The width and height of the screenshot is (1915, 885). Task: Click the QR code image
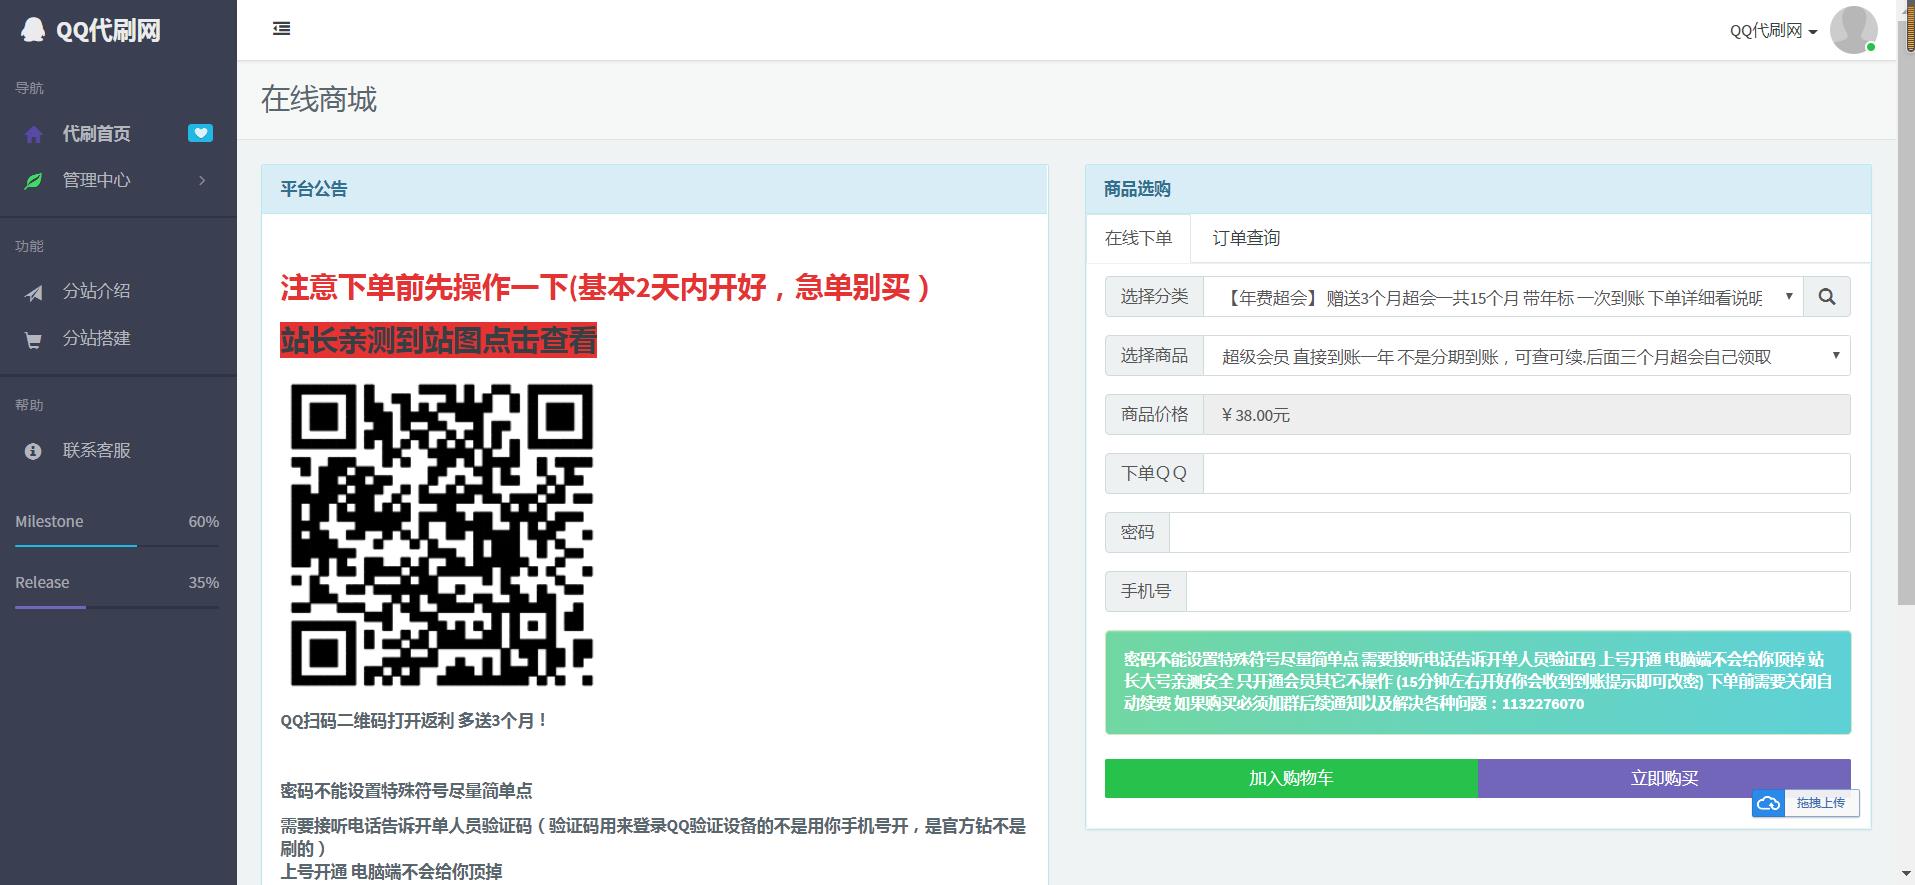442,535
